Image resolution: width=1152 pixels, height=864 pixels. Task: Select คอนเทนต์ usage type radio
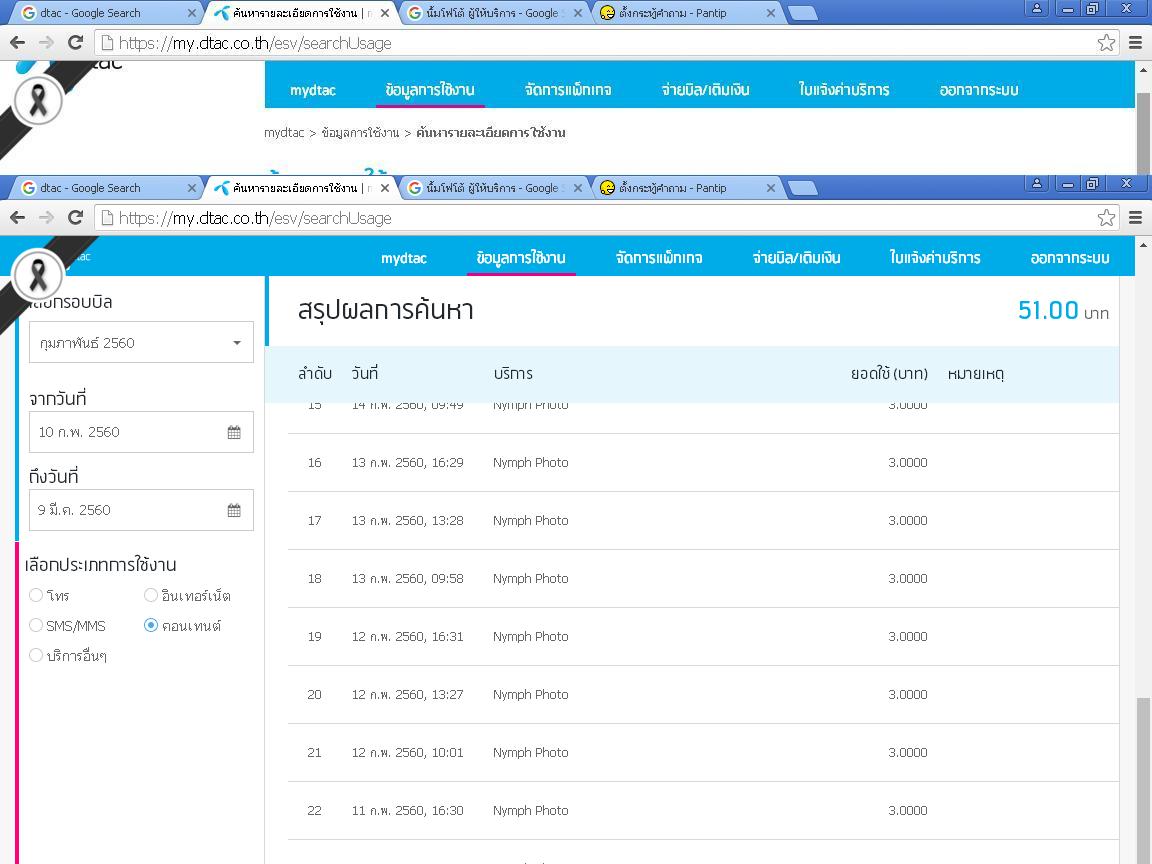pyautogui.click(x=151, y=625)
